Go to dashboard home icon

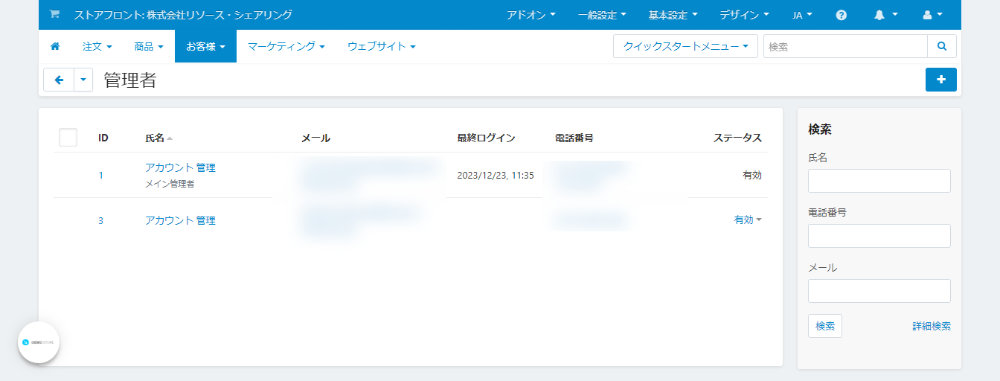55,47
